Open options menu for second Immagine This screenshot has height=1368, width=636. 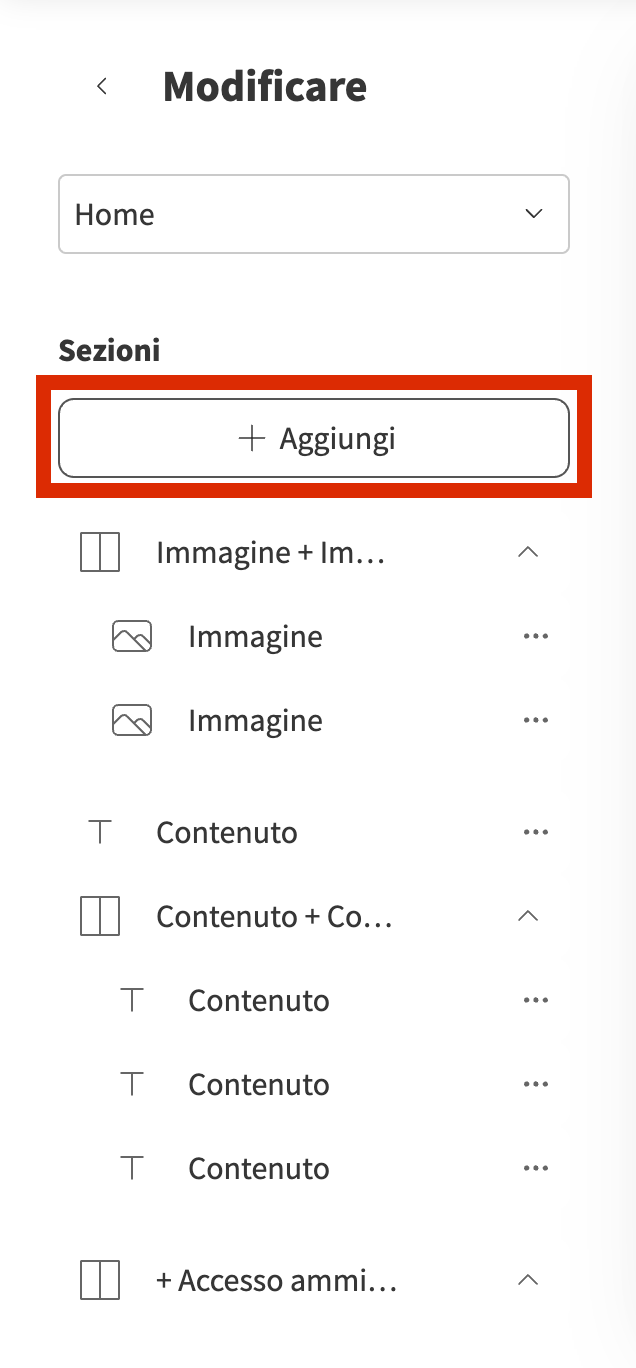tap(536, 721)
